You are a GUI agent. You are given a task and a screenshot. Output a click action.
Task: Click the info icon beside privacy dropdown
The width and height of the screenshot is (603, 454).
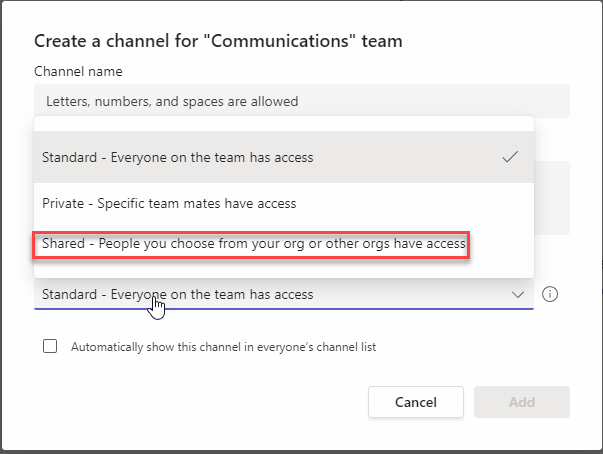click(x=549, y=295)
